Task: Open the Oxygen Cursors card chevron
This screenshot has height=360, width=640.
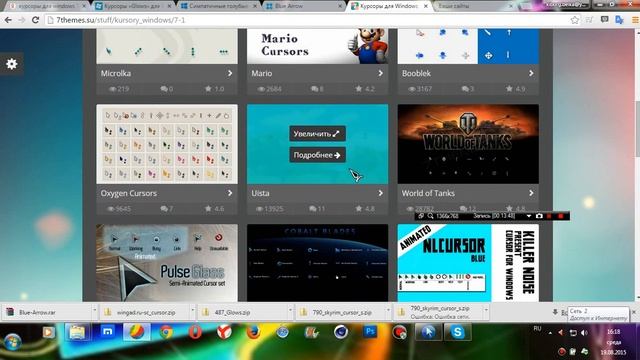Action: click(x=230, y=193)
